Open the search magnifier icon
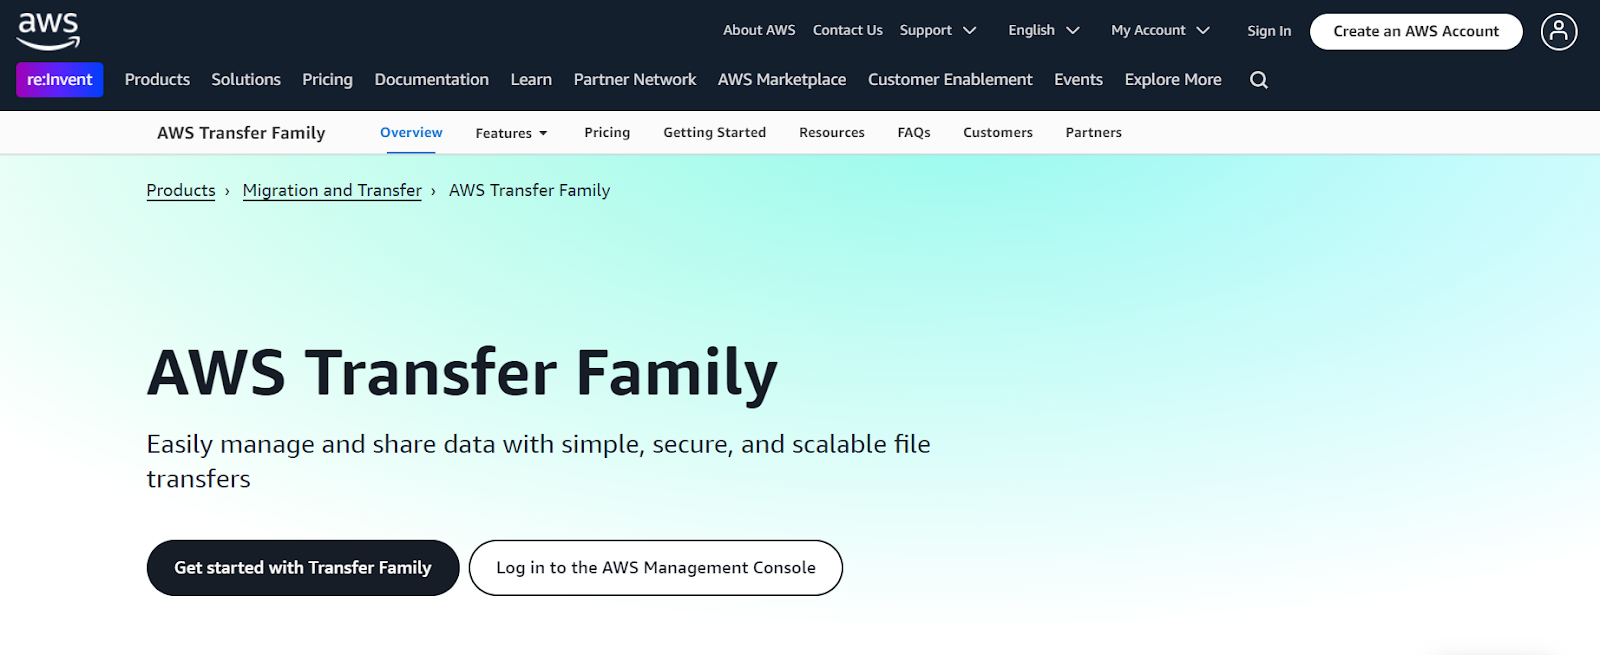Screen dimensions: 1600x655 [1259, 80]
